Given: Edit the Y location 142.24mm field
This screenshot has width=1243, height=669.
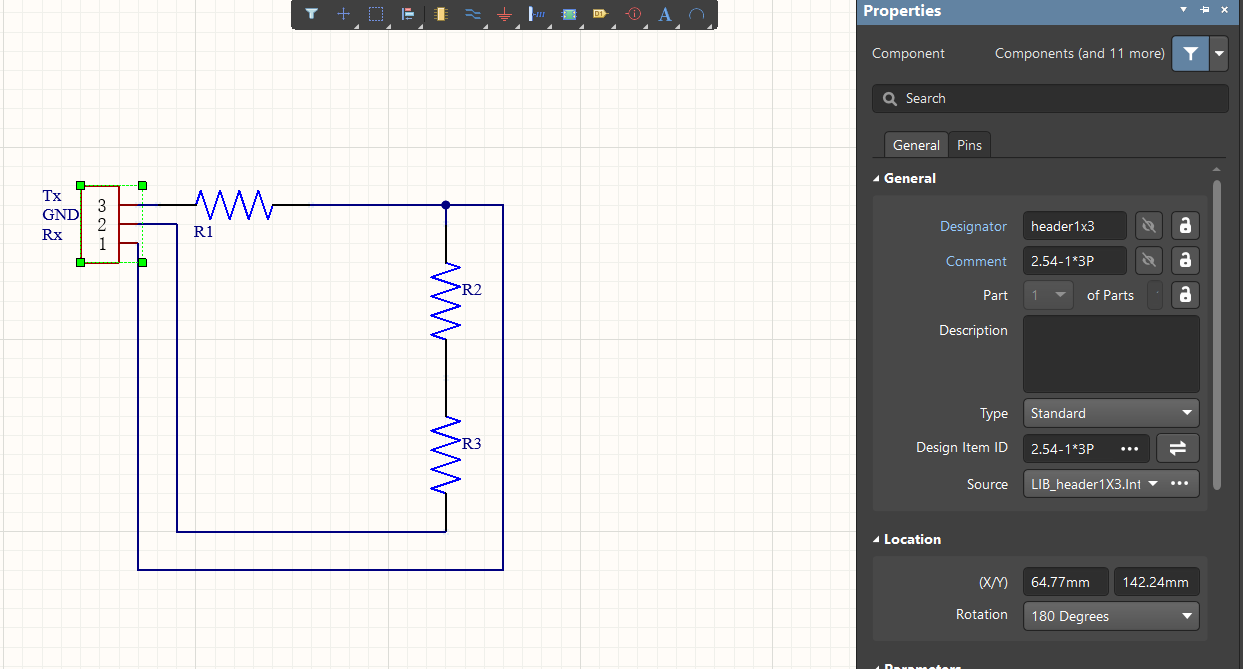Looking at the screenshot, I should [x=1157, y=582].
